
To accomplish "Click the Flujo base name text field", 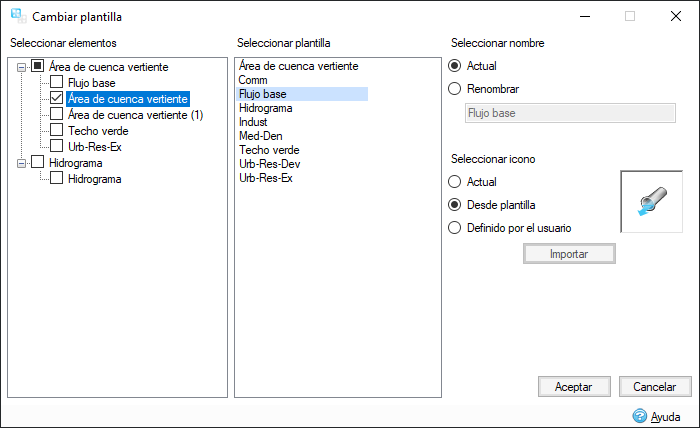I will click(570, 113).
